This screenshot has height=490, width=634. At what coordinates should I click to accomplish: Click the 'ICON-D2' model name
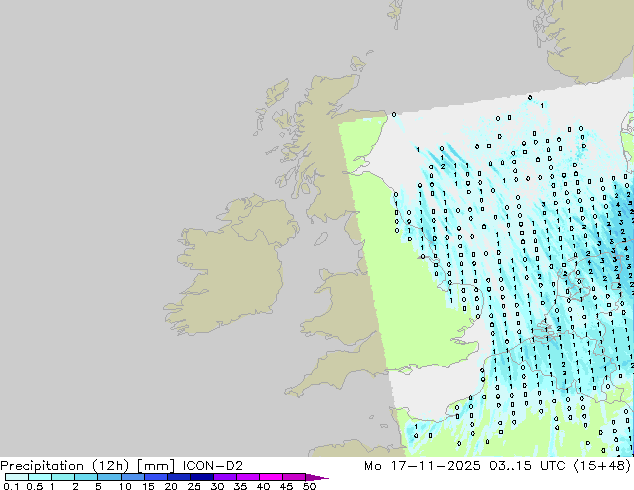213,466
